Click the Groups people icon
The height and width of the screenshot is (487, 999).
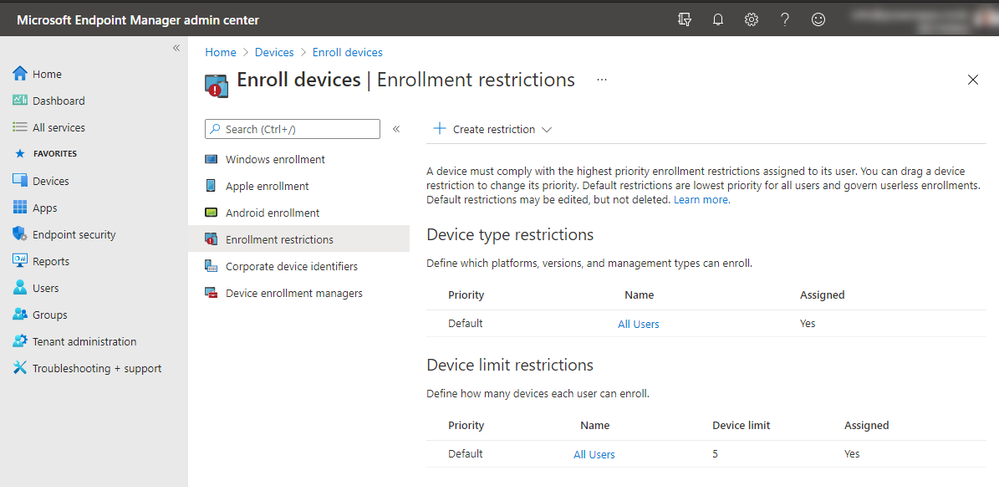[20, 314]
